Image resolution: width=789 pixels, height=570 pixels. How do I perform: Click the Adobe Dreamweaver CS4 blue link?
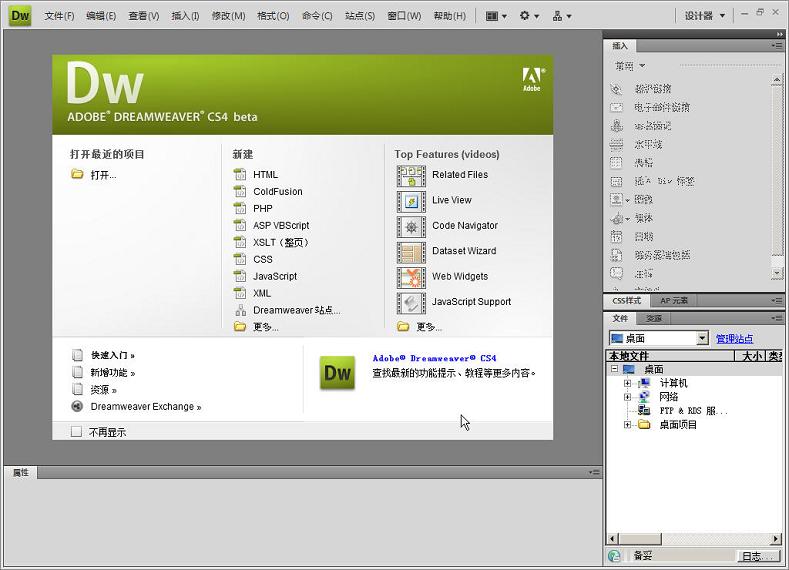coord(434,358)
